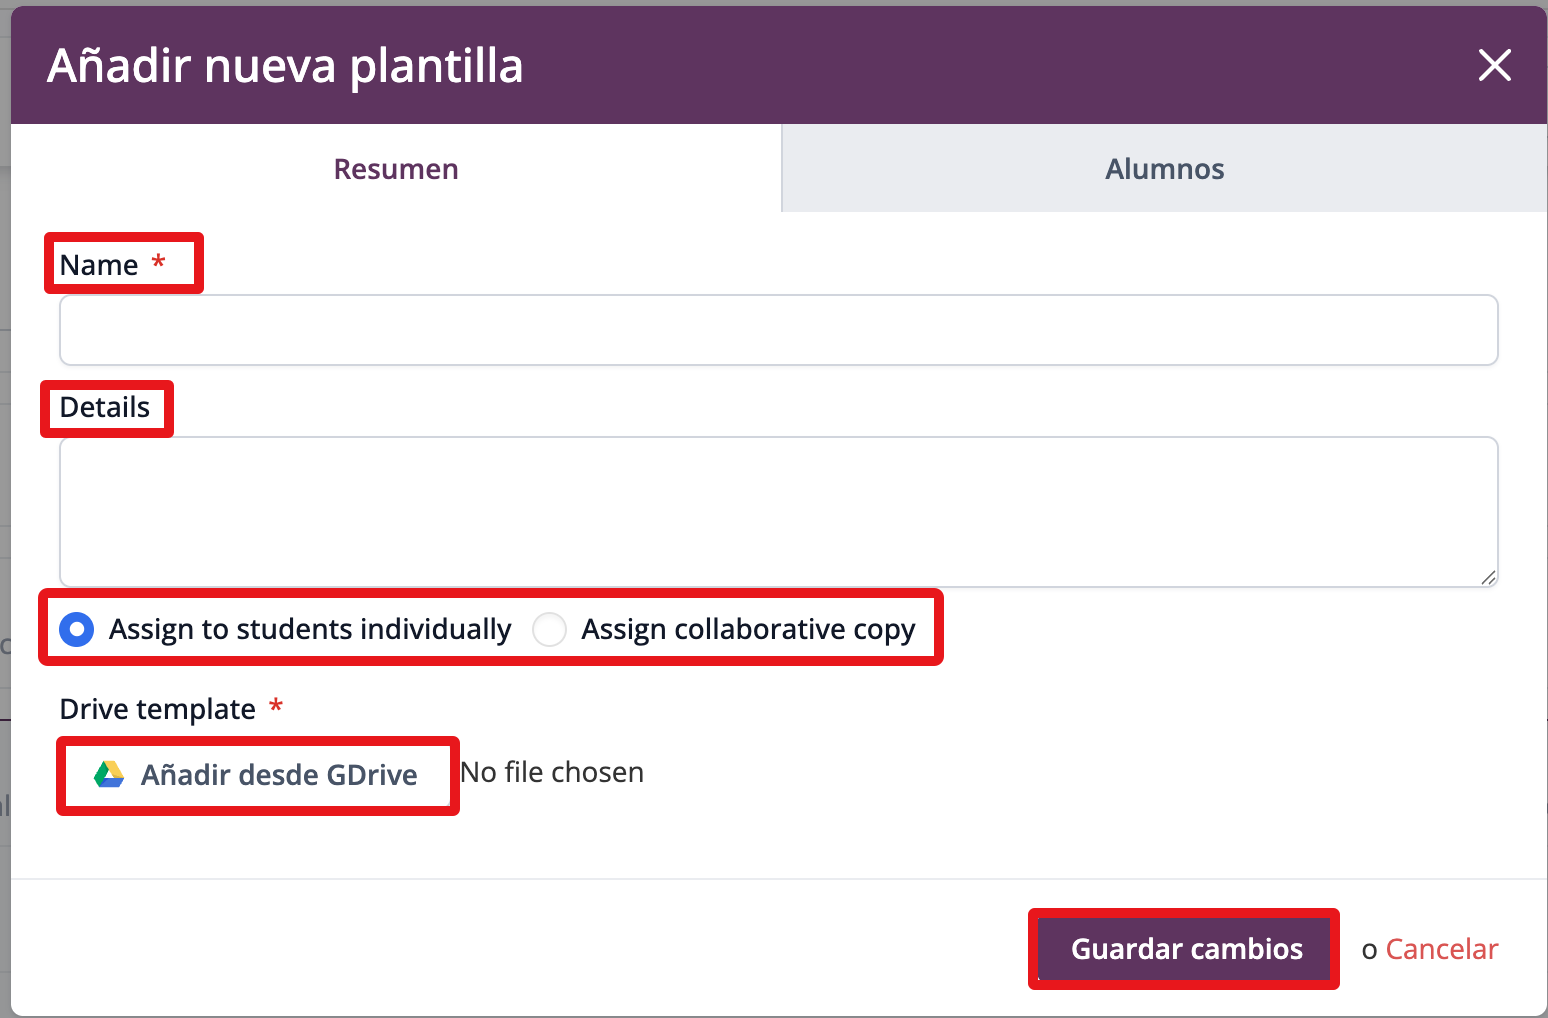Click the Añadir desde GDrive button text
This screenshot has height=1018, width=1548.
tap(279, 775)
